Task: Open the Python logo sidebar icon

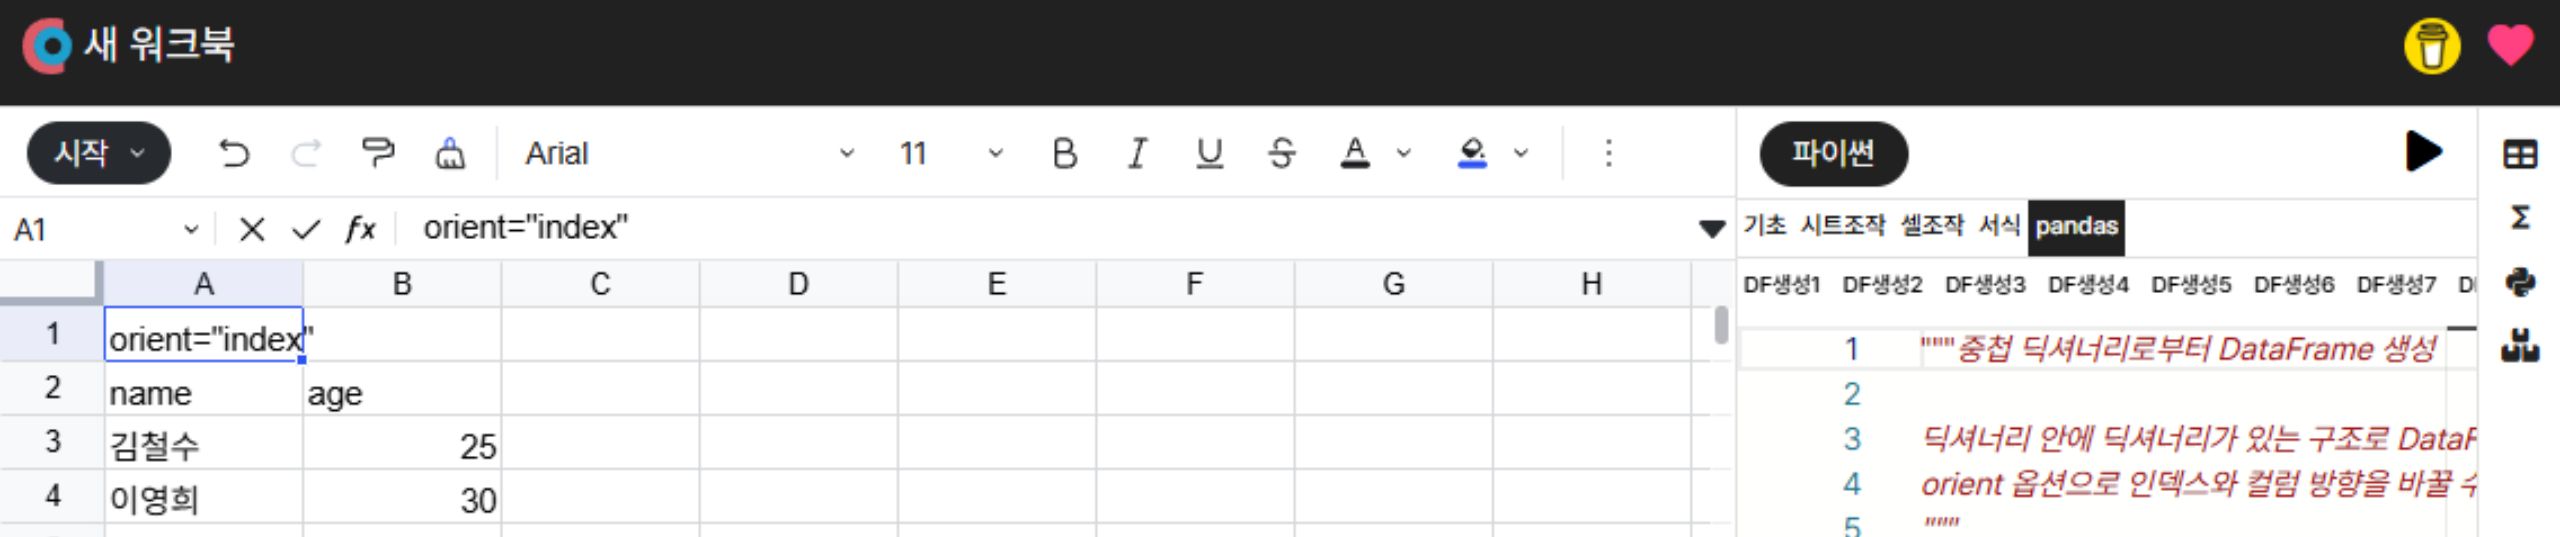Action: coord(2520,282)
